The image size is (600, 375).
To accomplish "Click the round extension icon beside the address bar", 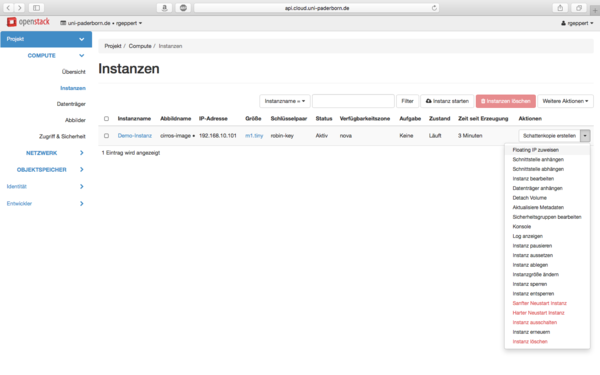I will 183,8.
